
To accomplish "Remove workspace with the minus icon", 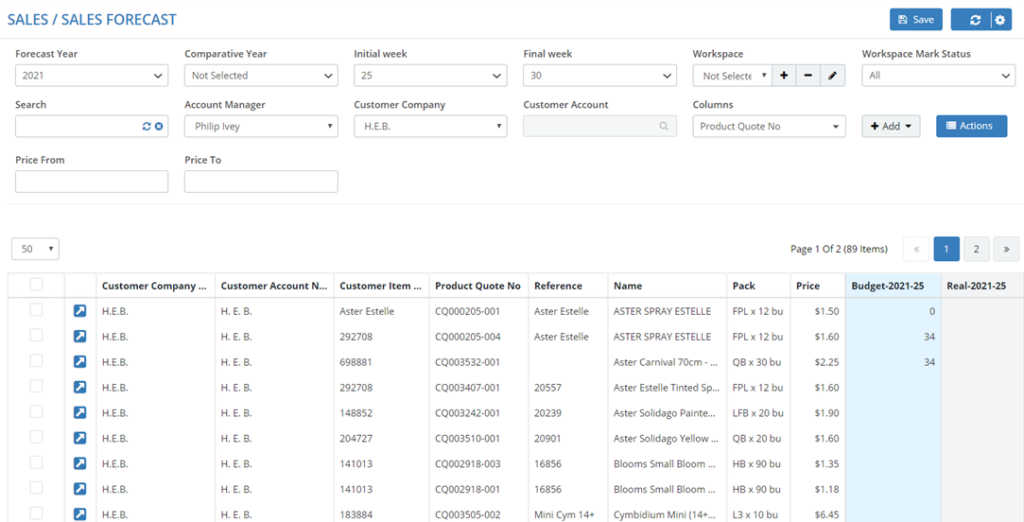I will pyautogui.click(x=808, y=76).
